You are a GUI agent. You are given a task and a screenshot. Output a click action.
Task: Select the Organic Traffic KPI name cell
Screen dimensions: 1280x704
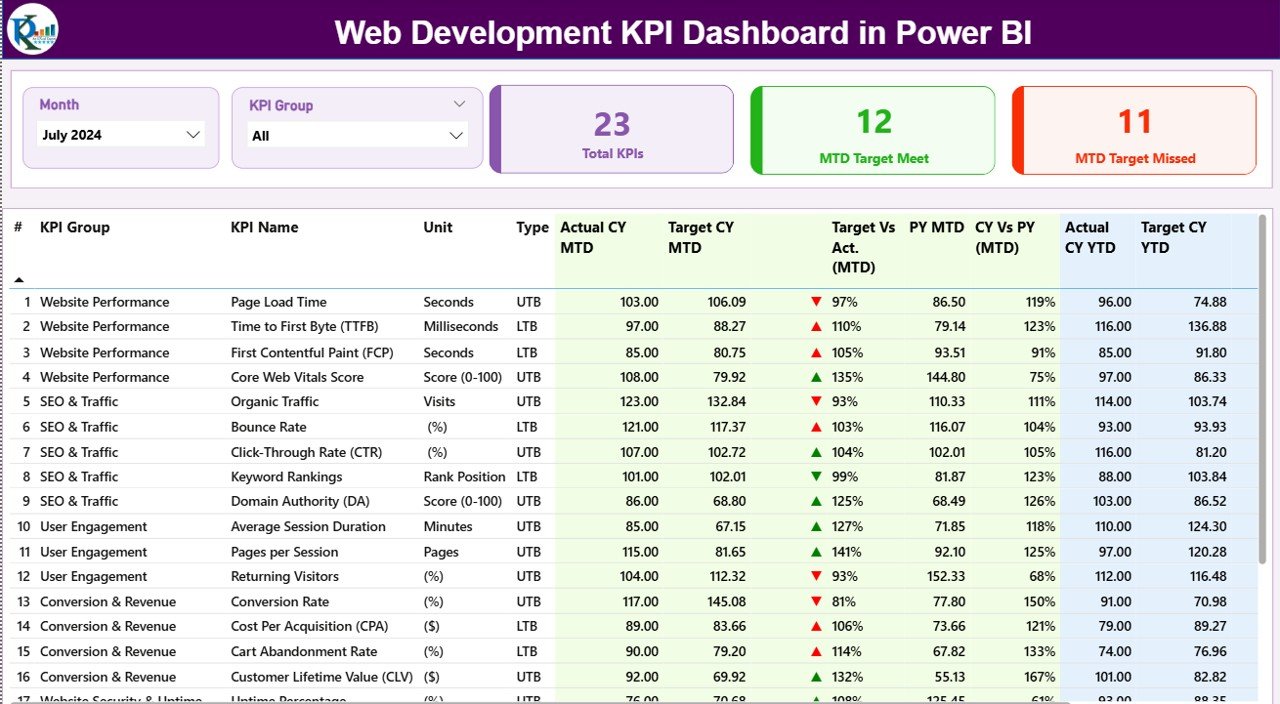[x=275, y=402]
